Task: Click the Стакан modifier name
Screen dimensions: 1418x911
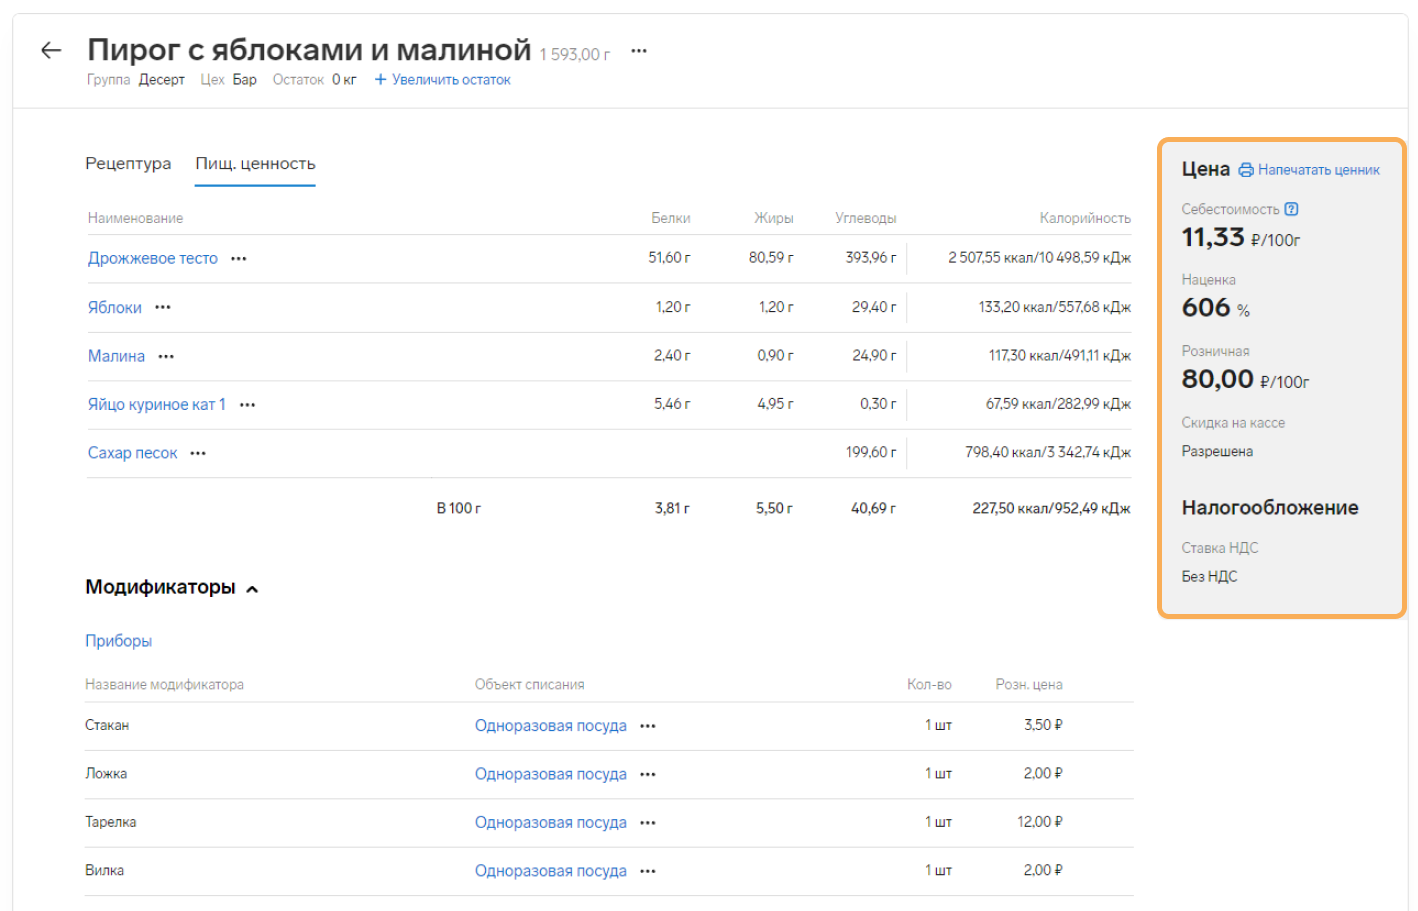Action: point(107,725)
